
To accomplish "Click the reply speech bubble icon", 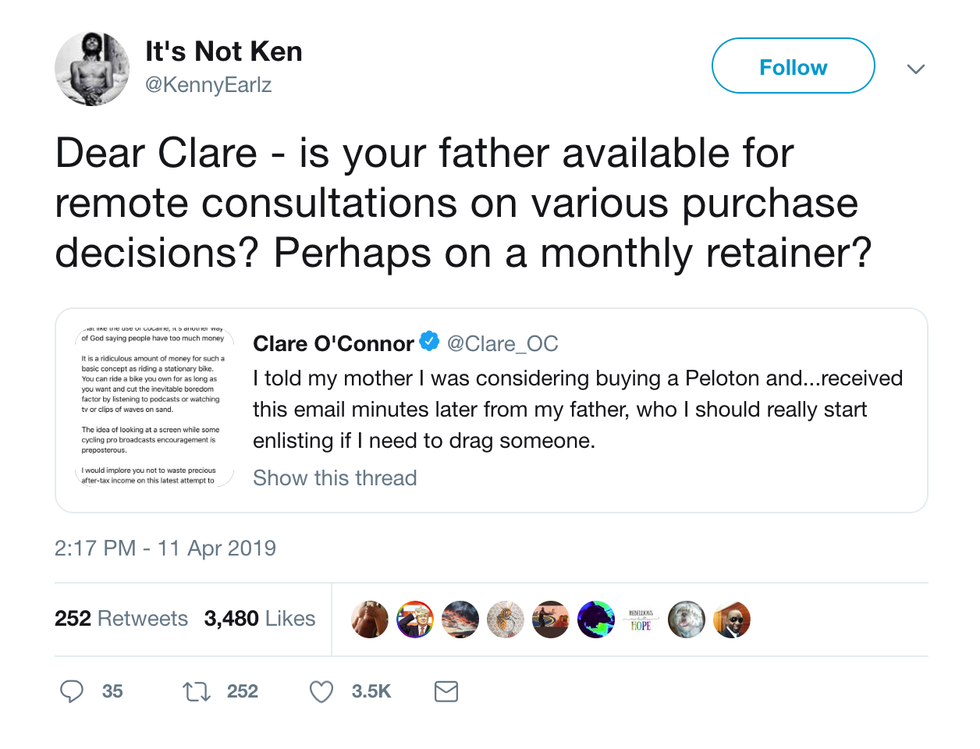I will [x=72, y=691].
